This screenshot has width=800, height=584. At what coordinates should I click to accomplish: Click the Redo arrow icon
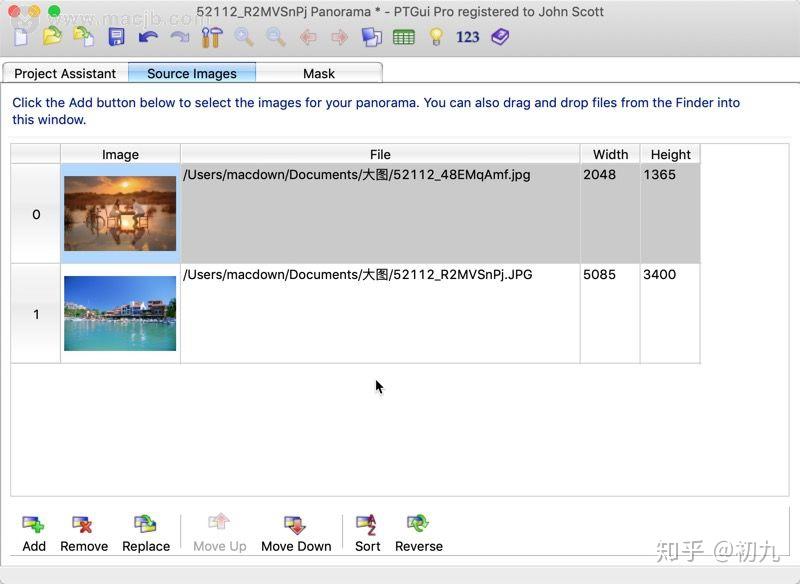point(178,37)
